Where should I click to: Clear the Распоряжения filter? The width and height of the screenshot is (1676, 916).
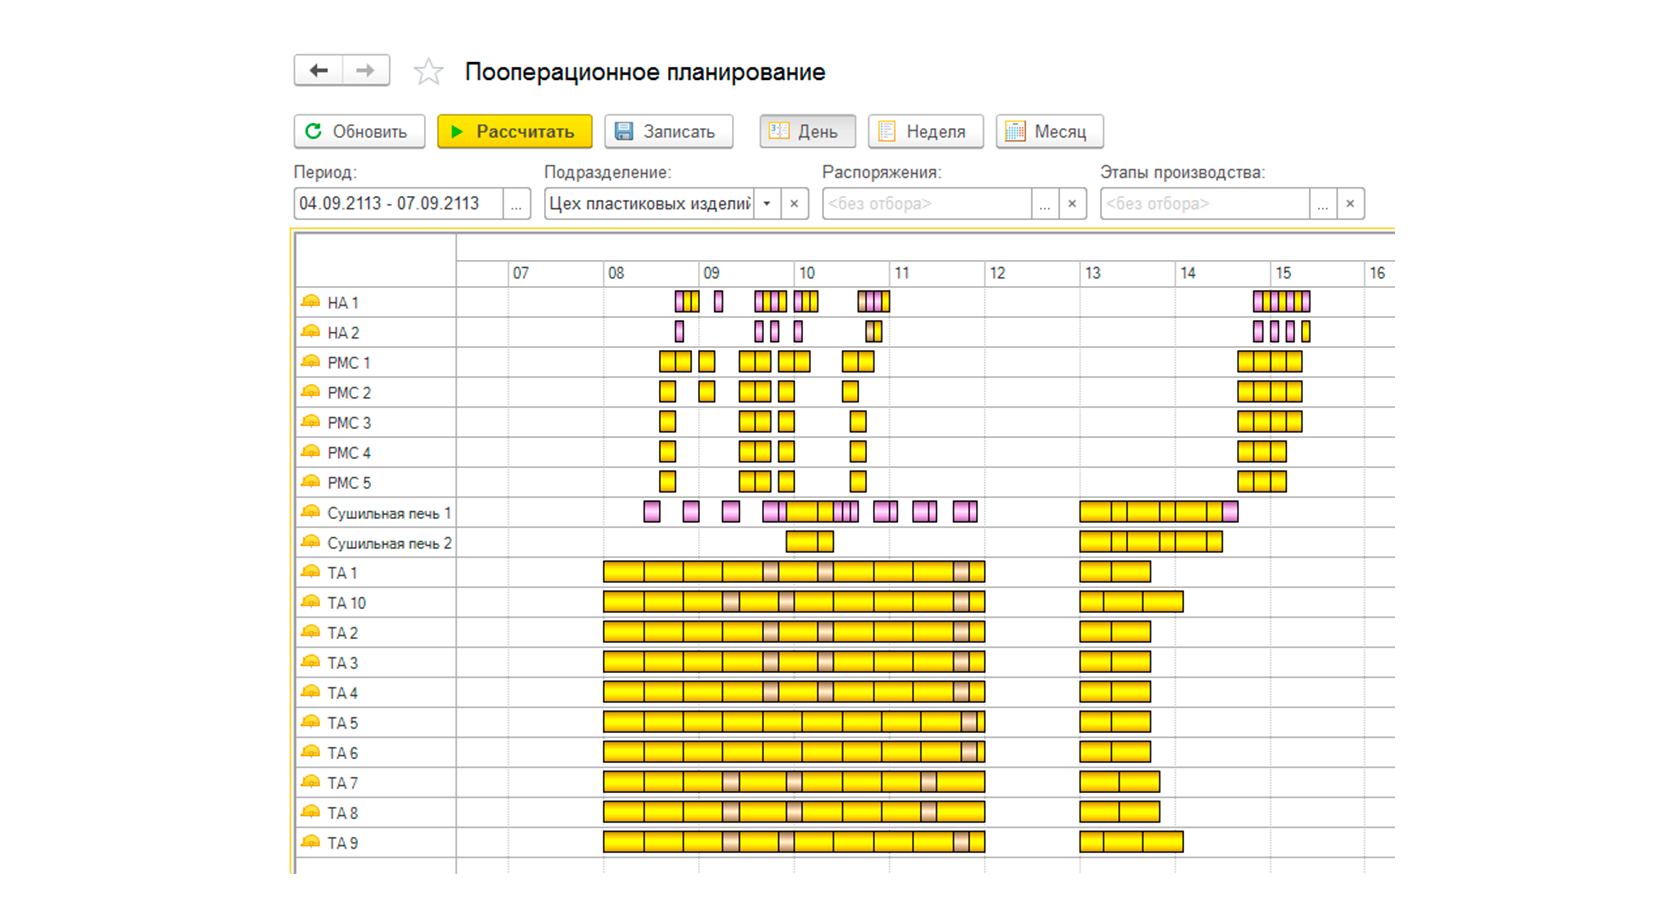[x=1072, y=203]
